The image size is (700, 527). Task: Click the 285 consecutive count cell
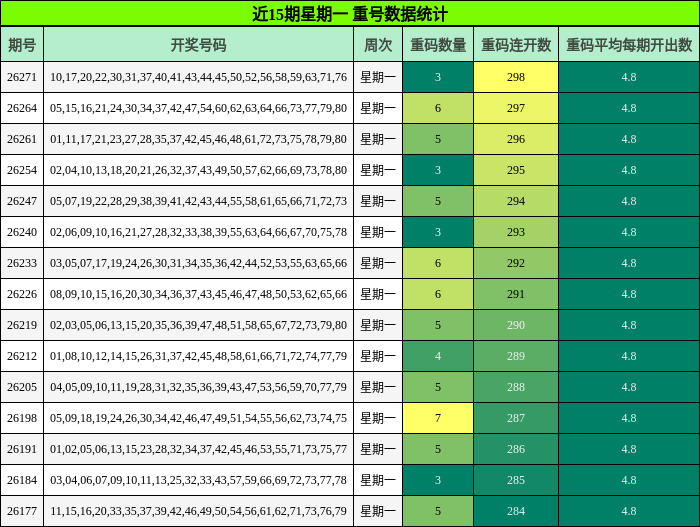point(516,480)
